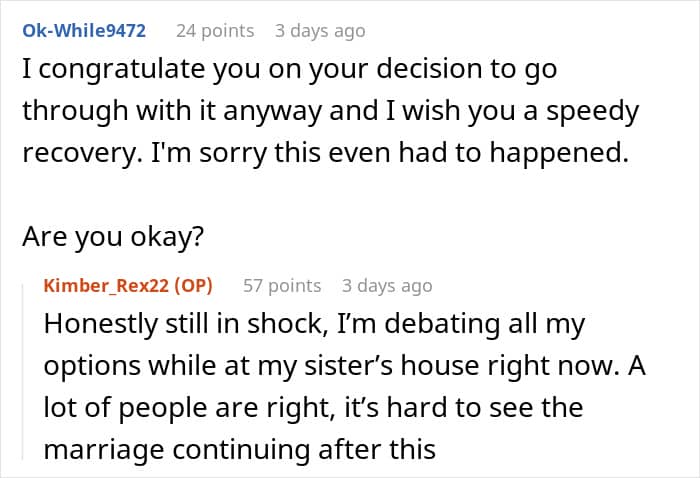
Task: Click the word 'speedy' in the comment
Action: (590, 110)
